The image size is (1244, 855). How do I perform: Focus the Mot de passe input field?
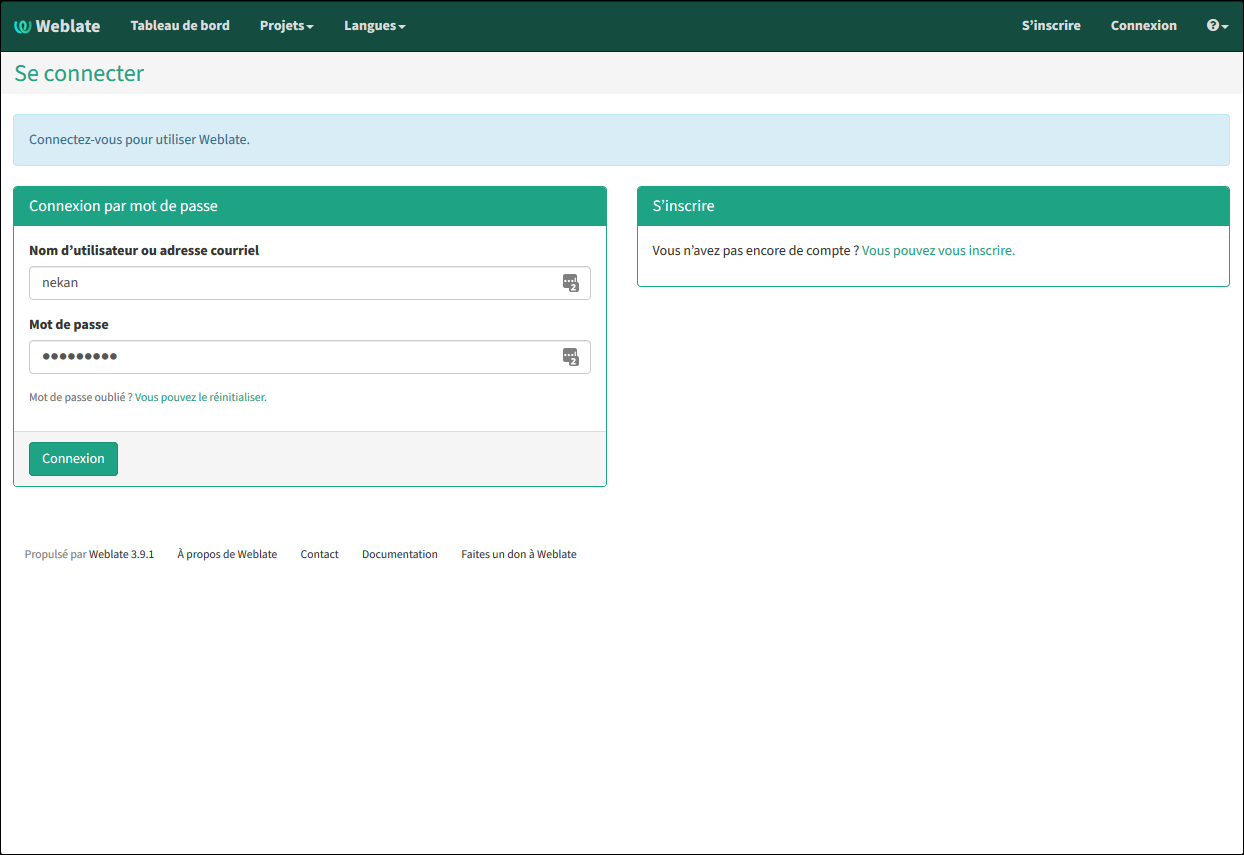click(x=295, y=357)
